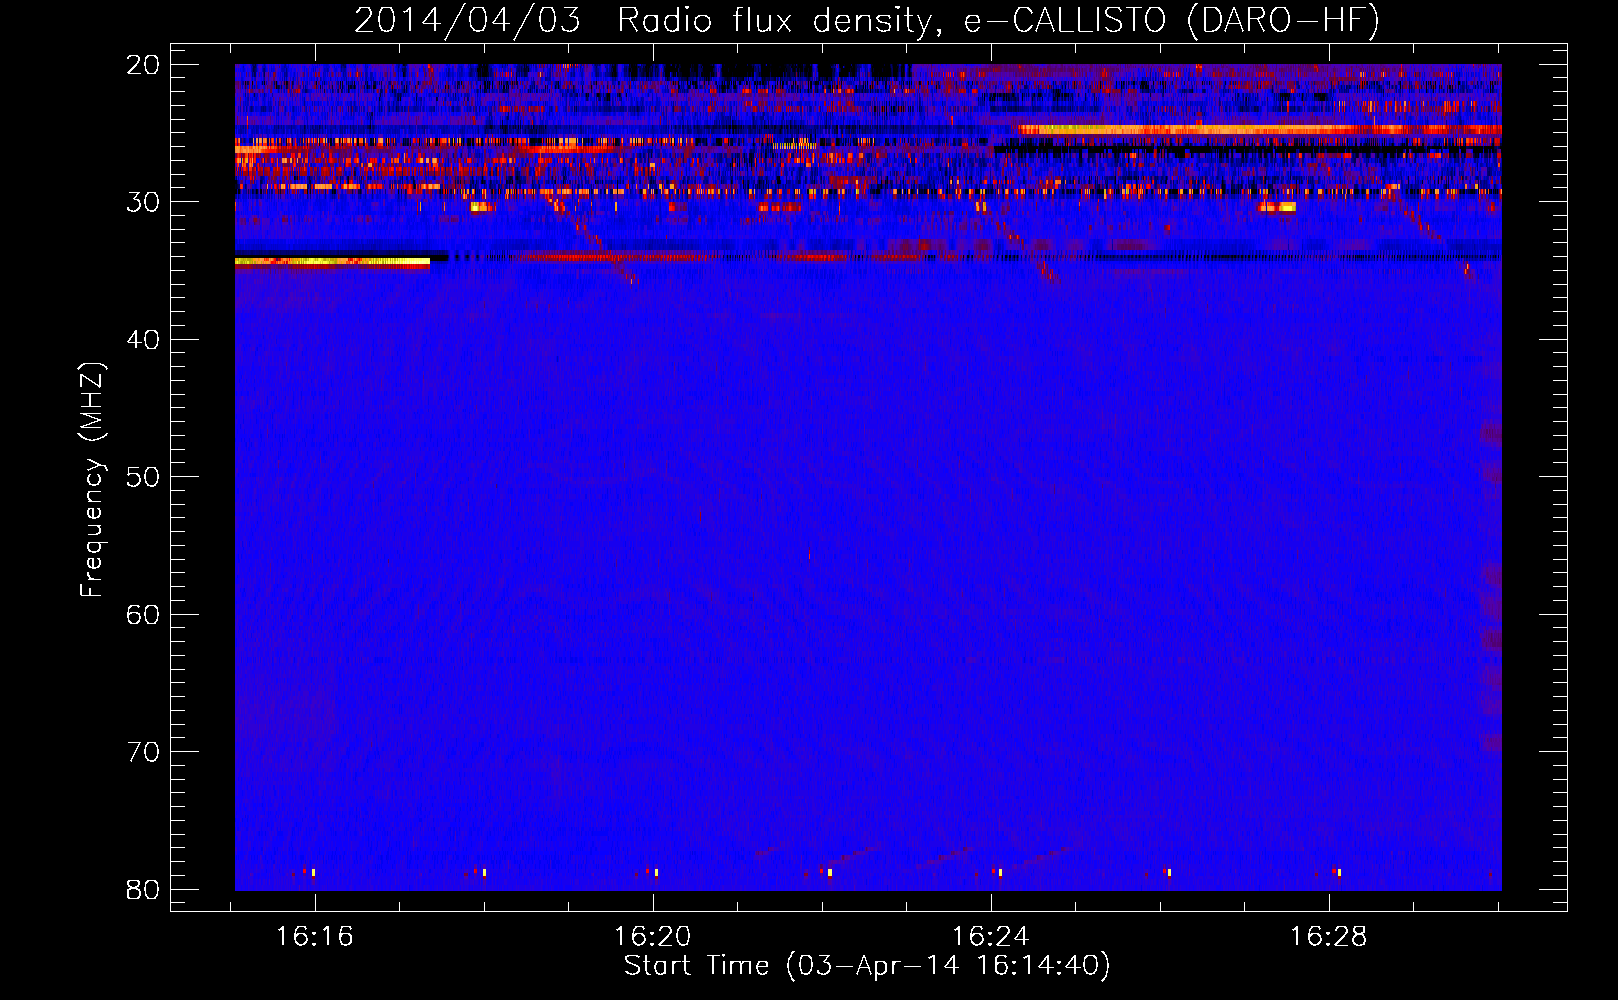Click the frequency tick label '20'
Viewport: 1618px width, 1000px height.
(144, 64)
